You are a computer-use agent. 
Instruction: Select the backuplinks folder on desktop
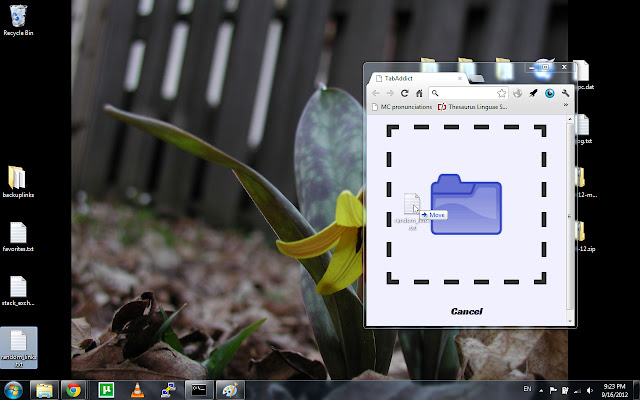[18, 182]
